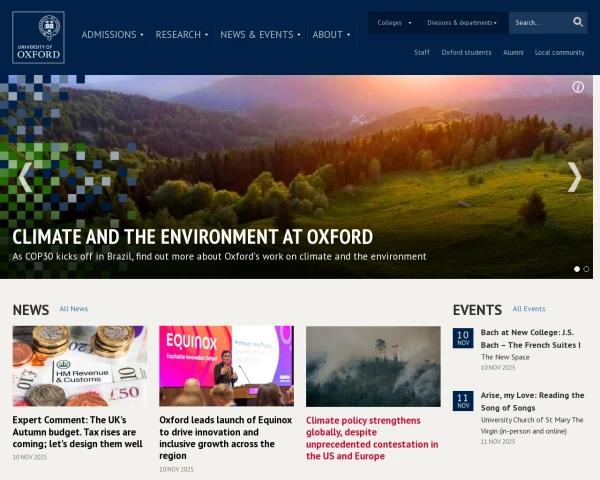The width and height of the screenshot is (600, 480).
Task: Open the Oxford students link
Action: (466, 52)
